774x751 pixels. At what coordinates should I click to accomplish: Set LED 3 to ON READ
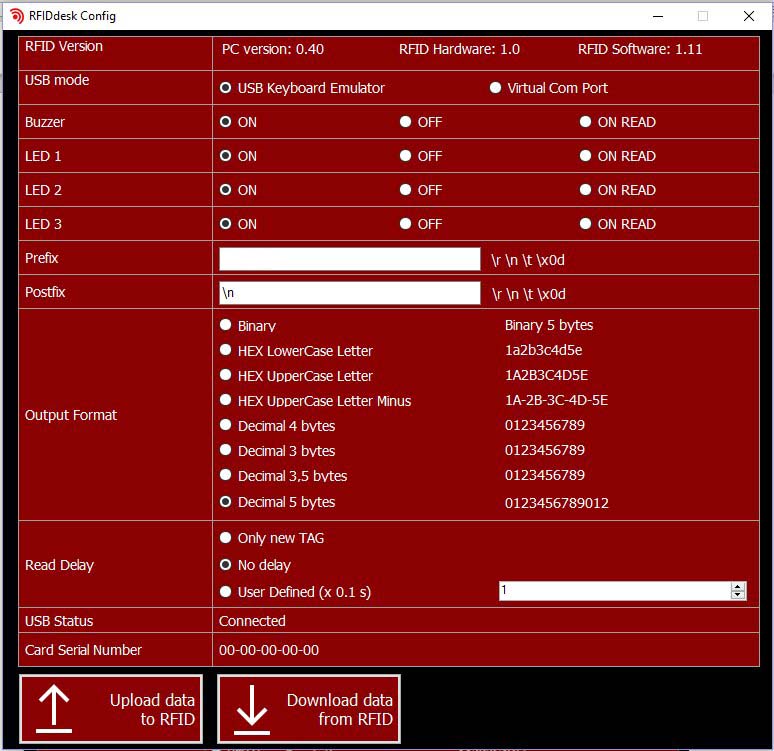click(585, 224)
